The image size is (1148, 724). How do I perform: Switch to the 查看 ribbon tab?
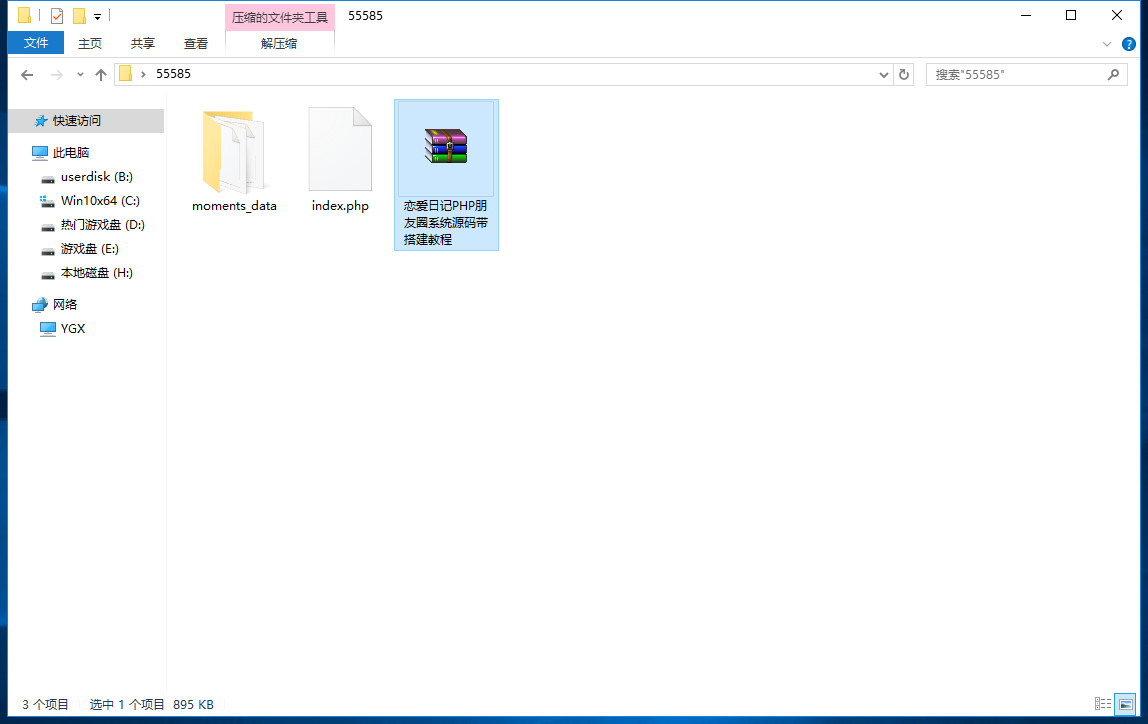[x=196, y=43]
